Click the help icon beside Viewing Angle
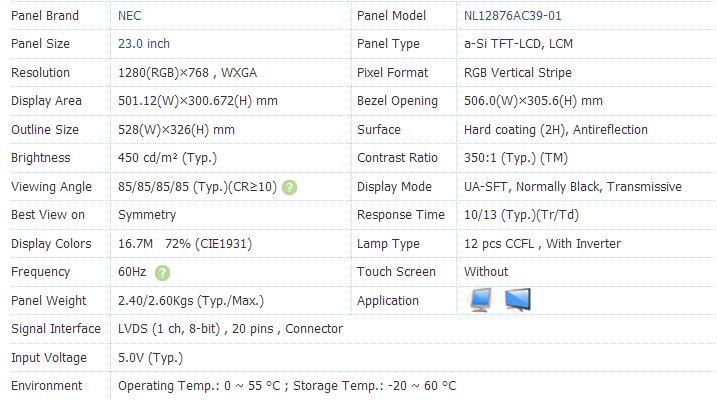Screen dimensions: 717x400 (x=289, y=187)
